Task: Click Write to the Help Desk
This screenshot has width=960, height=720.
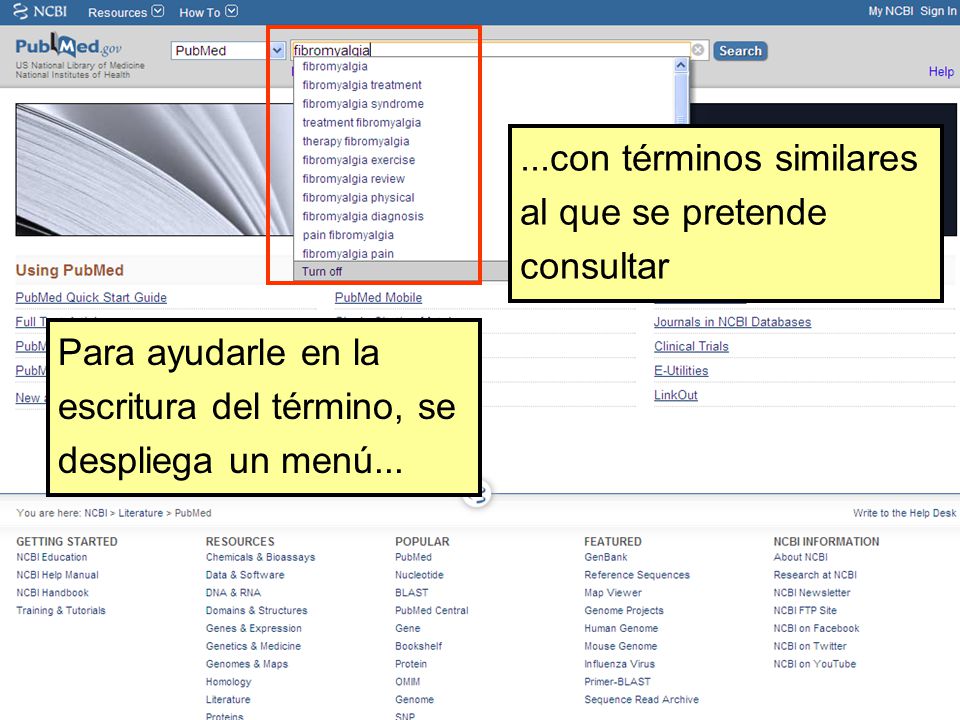Action: [904, 513]
